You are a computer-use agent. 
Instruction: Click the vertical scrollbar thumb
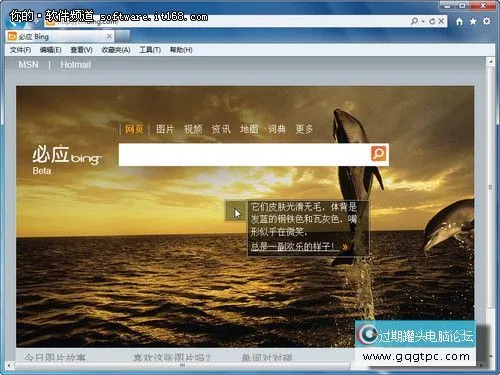491,187
